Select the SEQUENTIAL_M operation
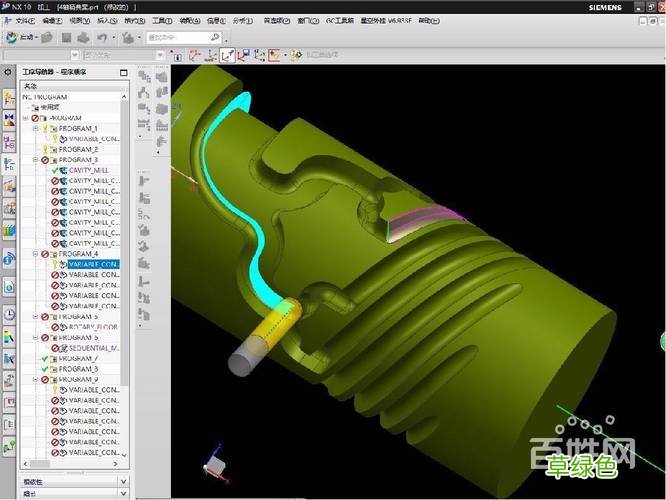 click(x=93, y=348)
